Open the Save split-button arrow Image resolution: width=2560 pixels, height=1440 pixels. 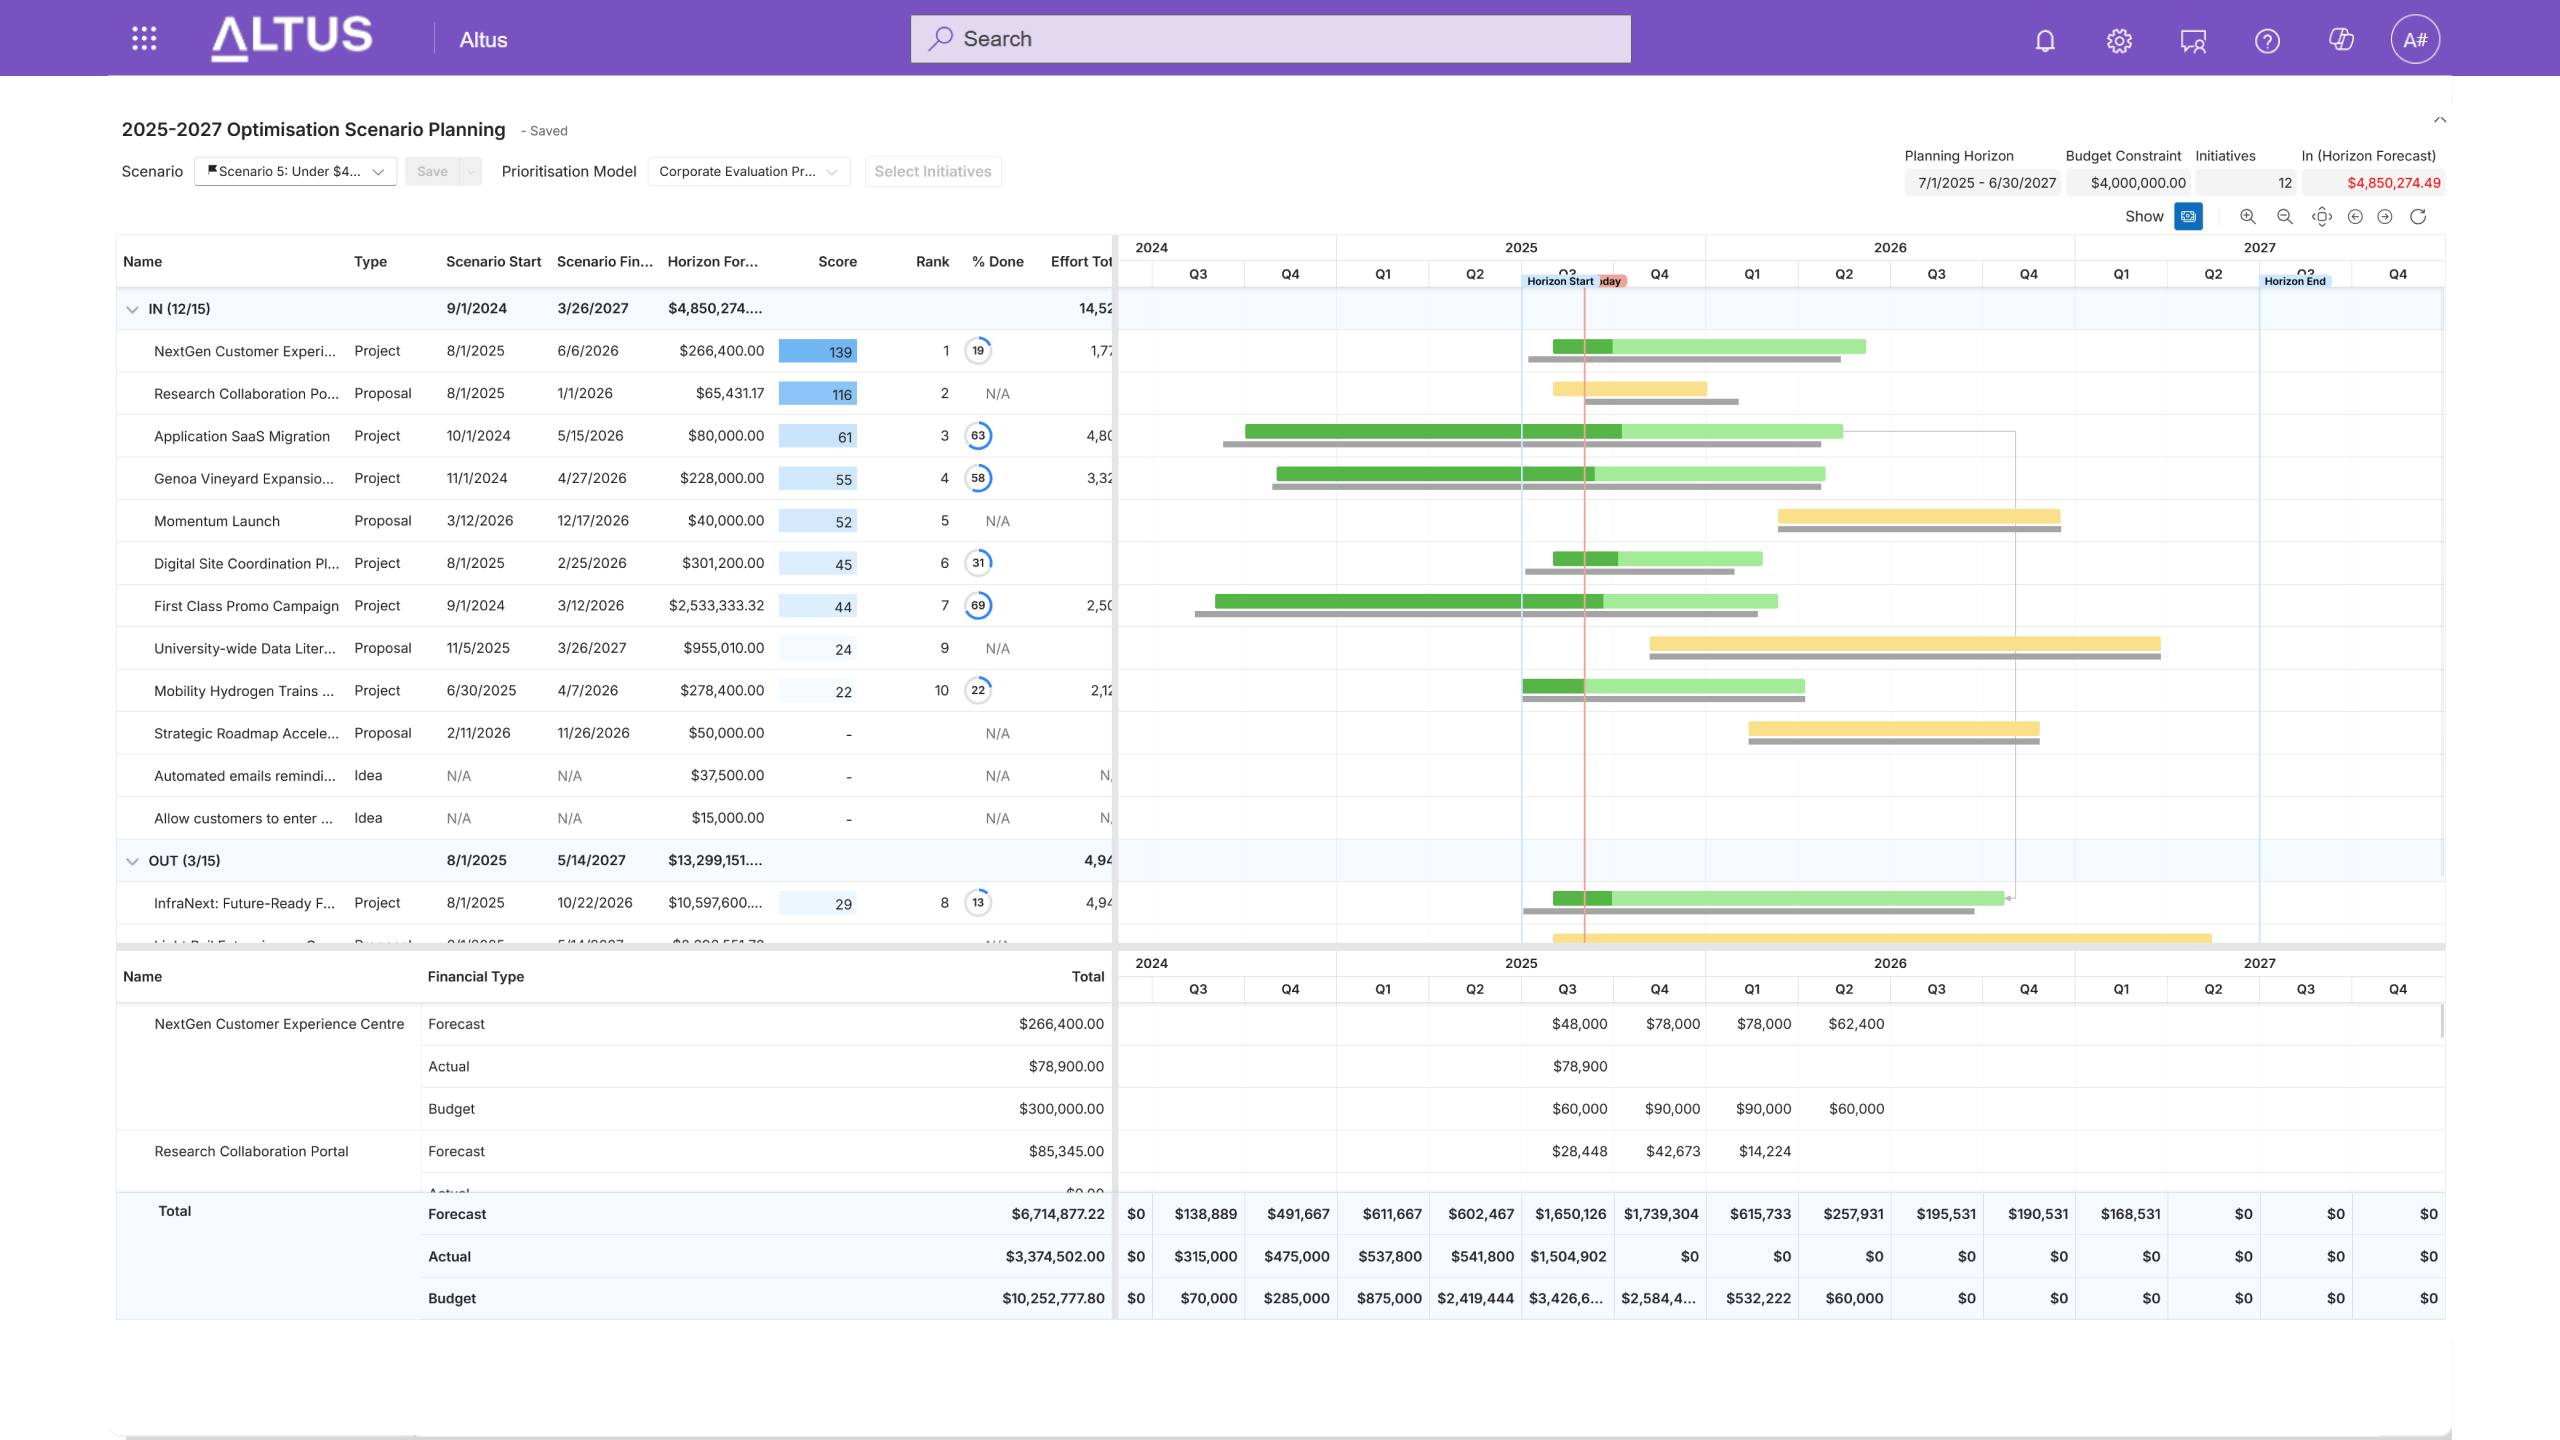pyautogui.click(x=471, y=171)
